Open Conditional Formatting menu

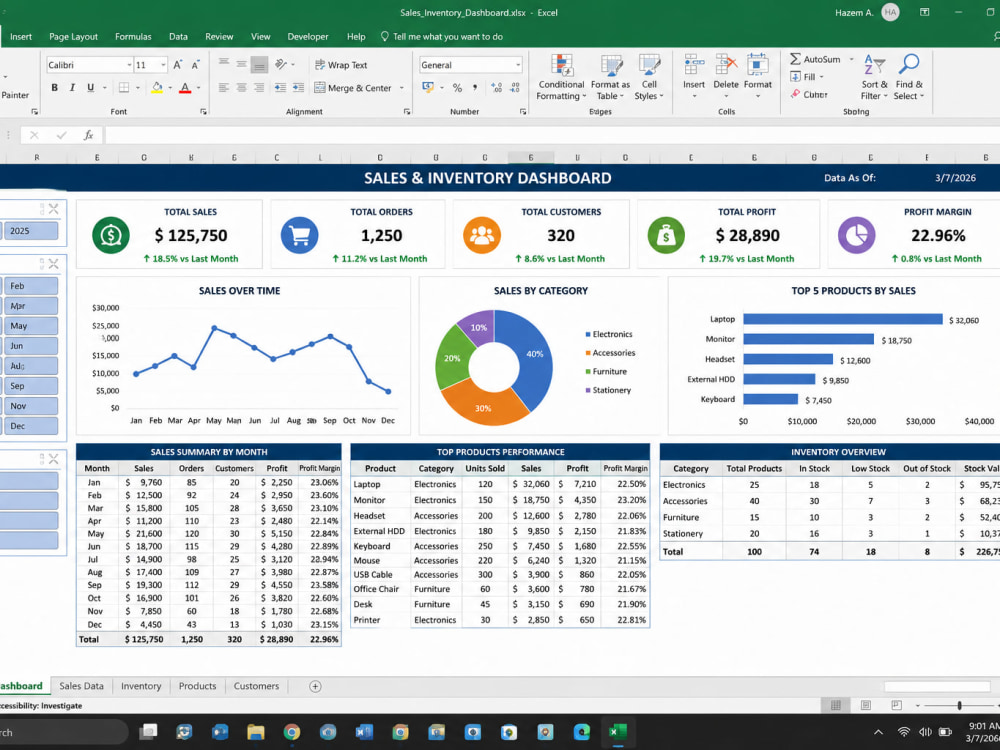point(561,77)
